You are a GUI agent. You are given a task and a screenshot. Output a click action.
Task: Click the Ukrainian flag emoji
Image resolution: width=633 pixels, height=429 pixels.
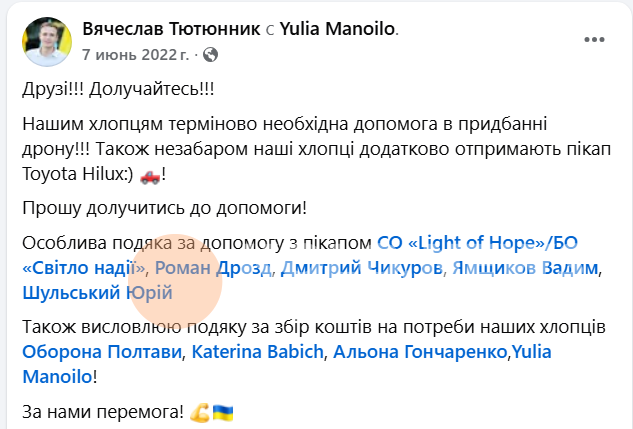[x=221, y=411]
